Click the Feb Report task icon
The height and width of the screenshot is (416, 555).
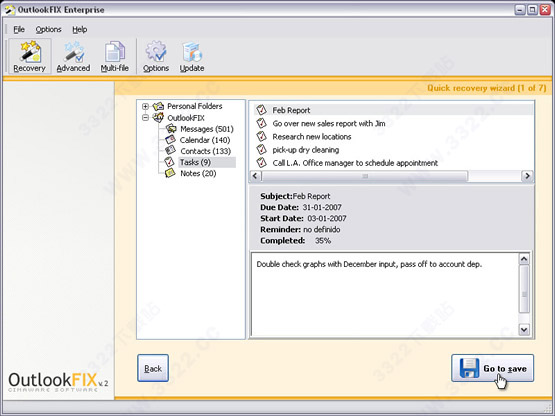pyautogui.click(x=261, y=110)
